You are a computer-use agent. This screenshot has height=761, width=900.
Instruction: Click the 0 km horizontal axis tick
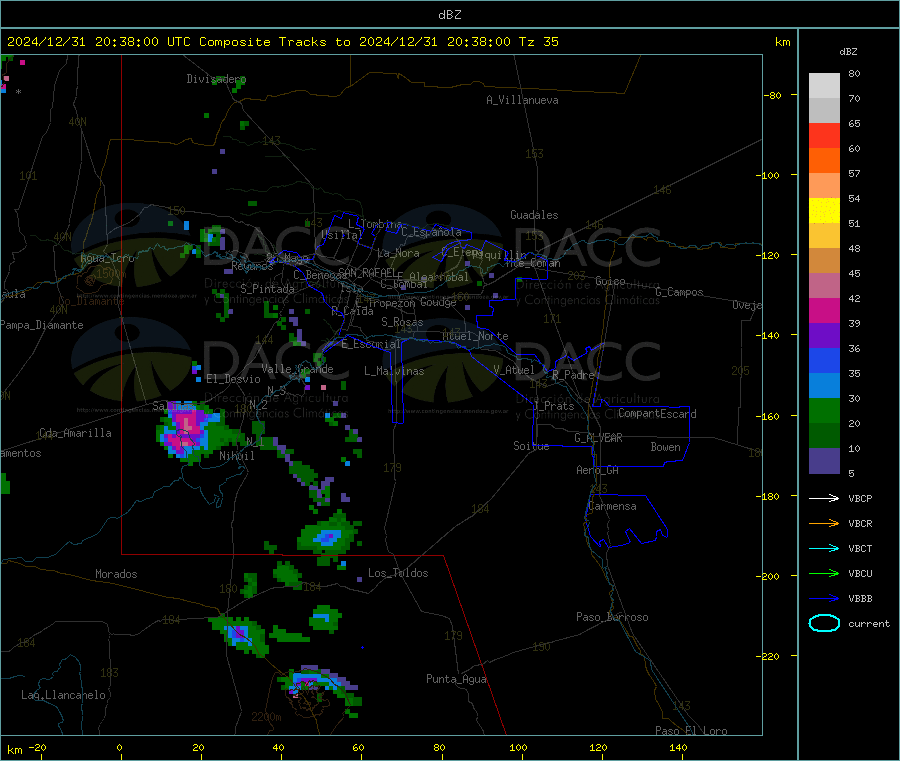(x=119, y=748)
